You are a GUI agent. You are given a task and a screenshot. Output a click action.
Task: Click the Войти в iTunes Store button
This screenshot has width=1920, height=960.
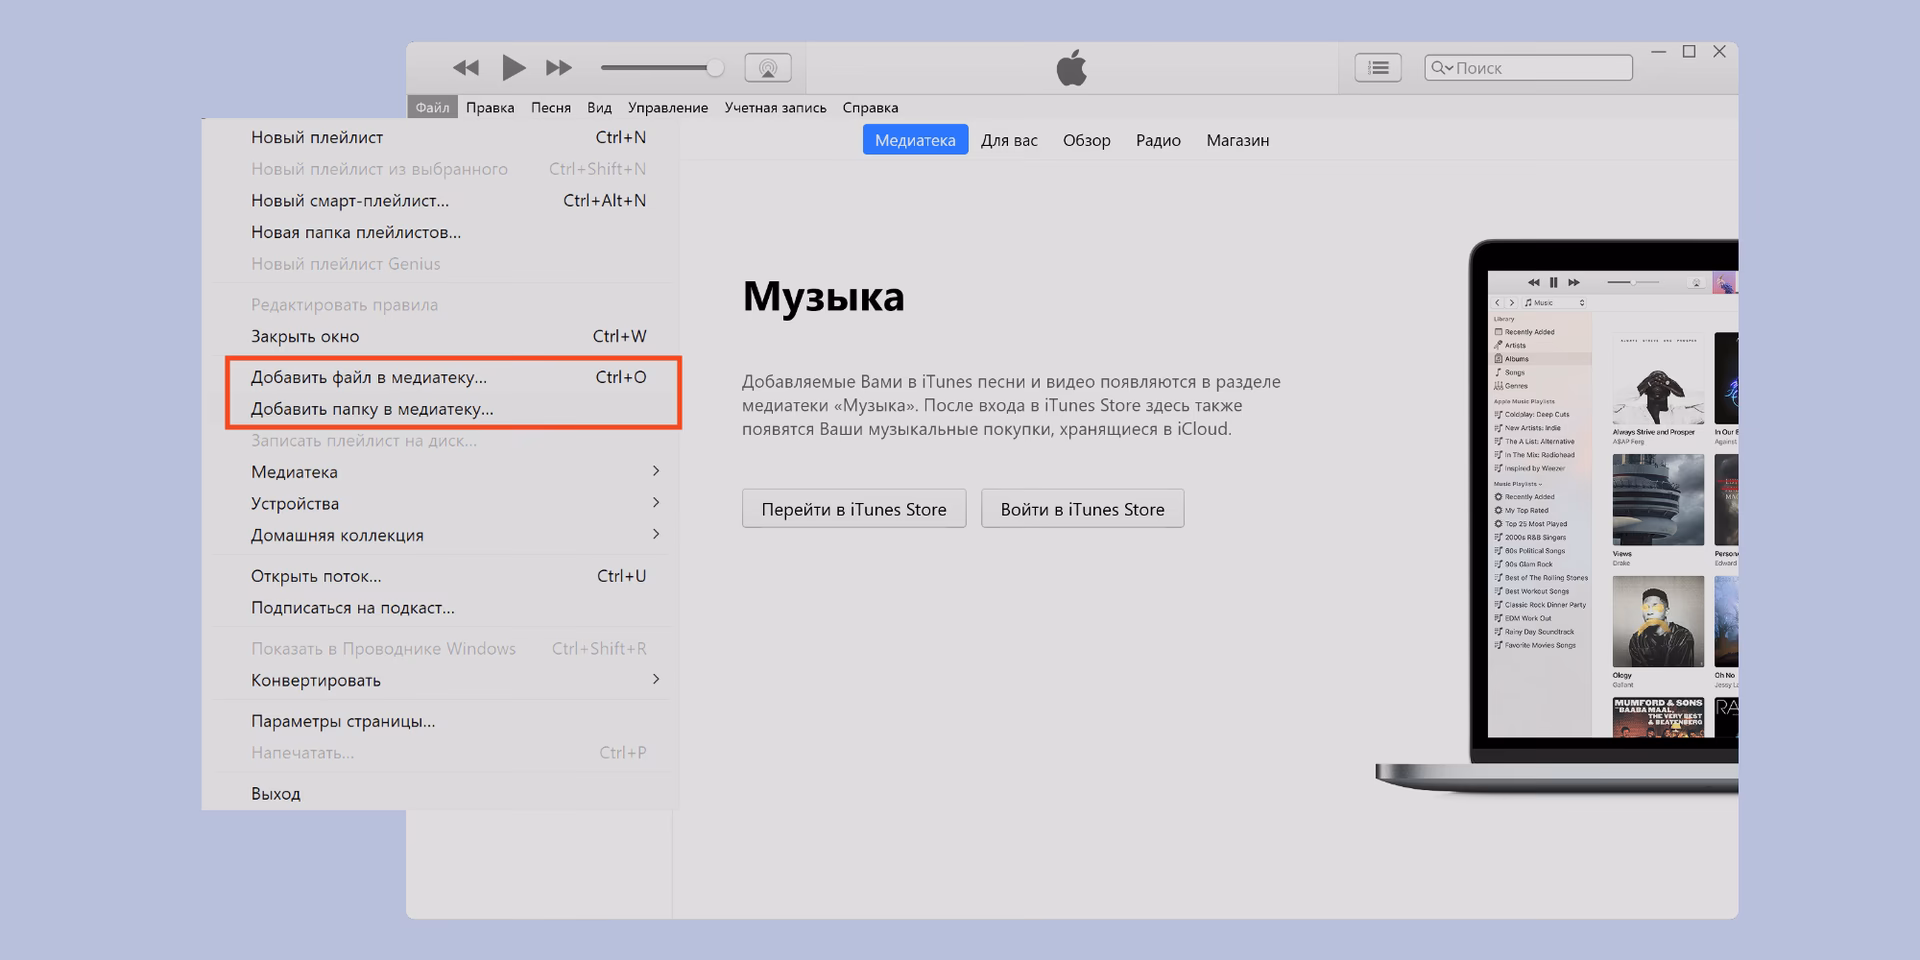1082,508
